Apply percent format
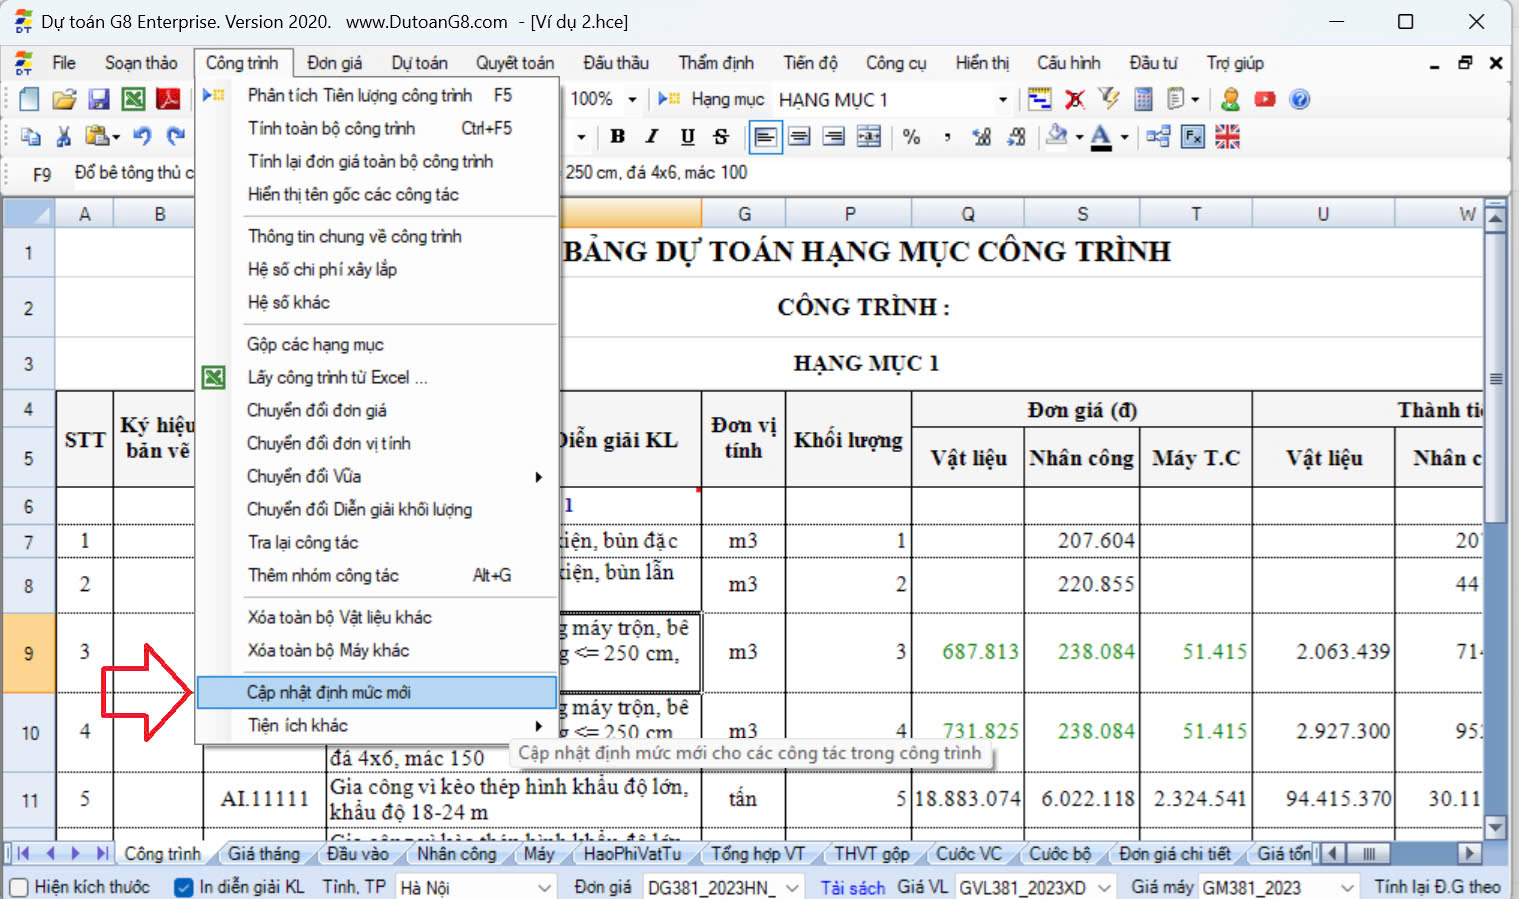 click(911, 136)
